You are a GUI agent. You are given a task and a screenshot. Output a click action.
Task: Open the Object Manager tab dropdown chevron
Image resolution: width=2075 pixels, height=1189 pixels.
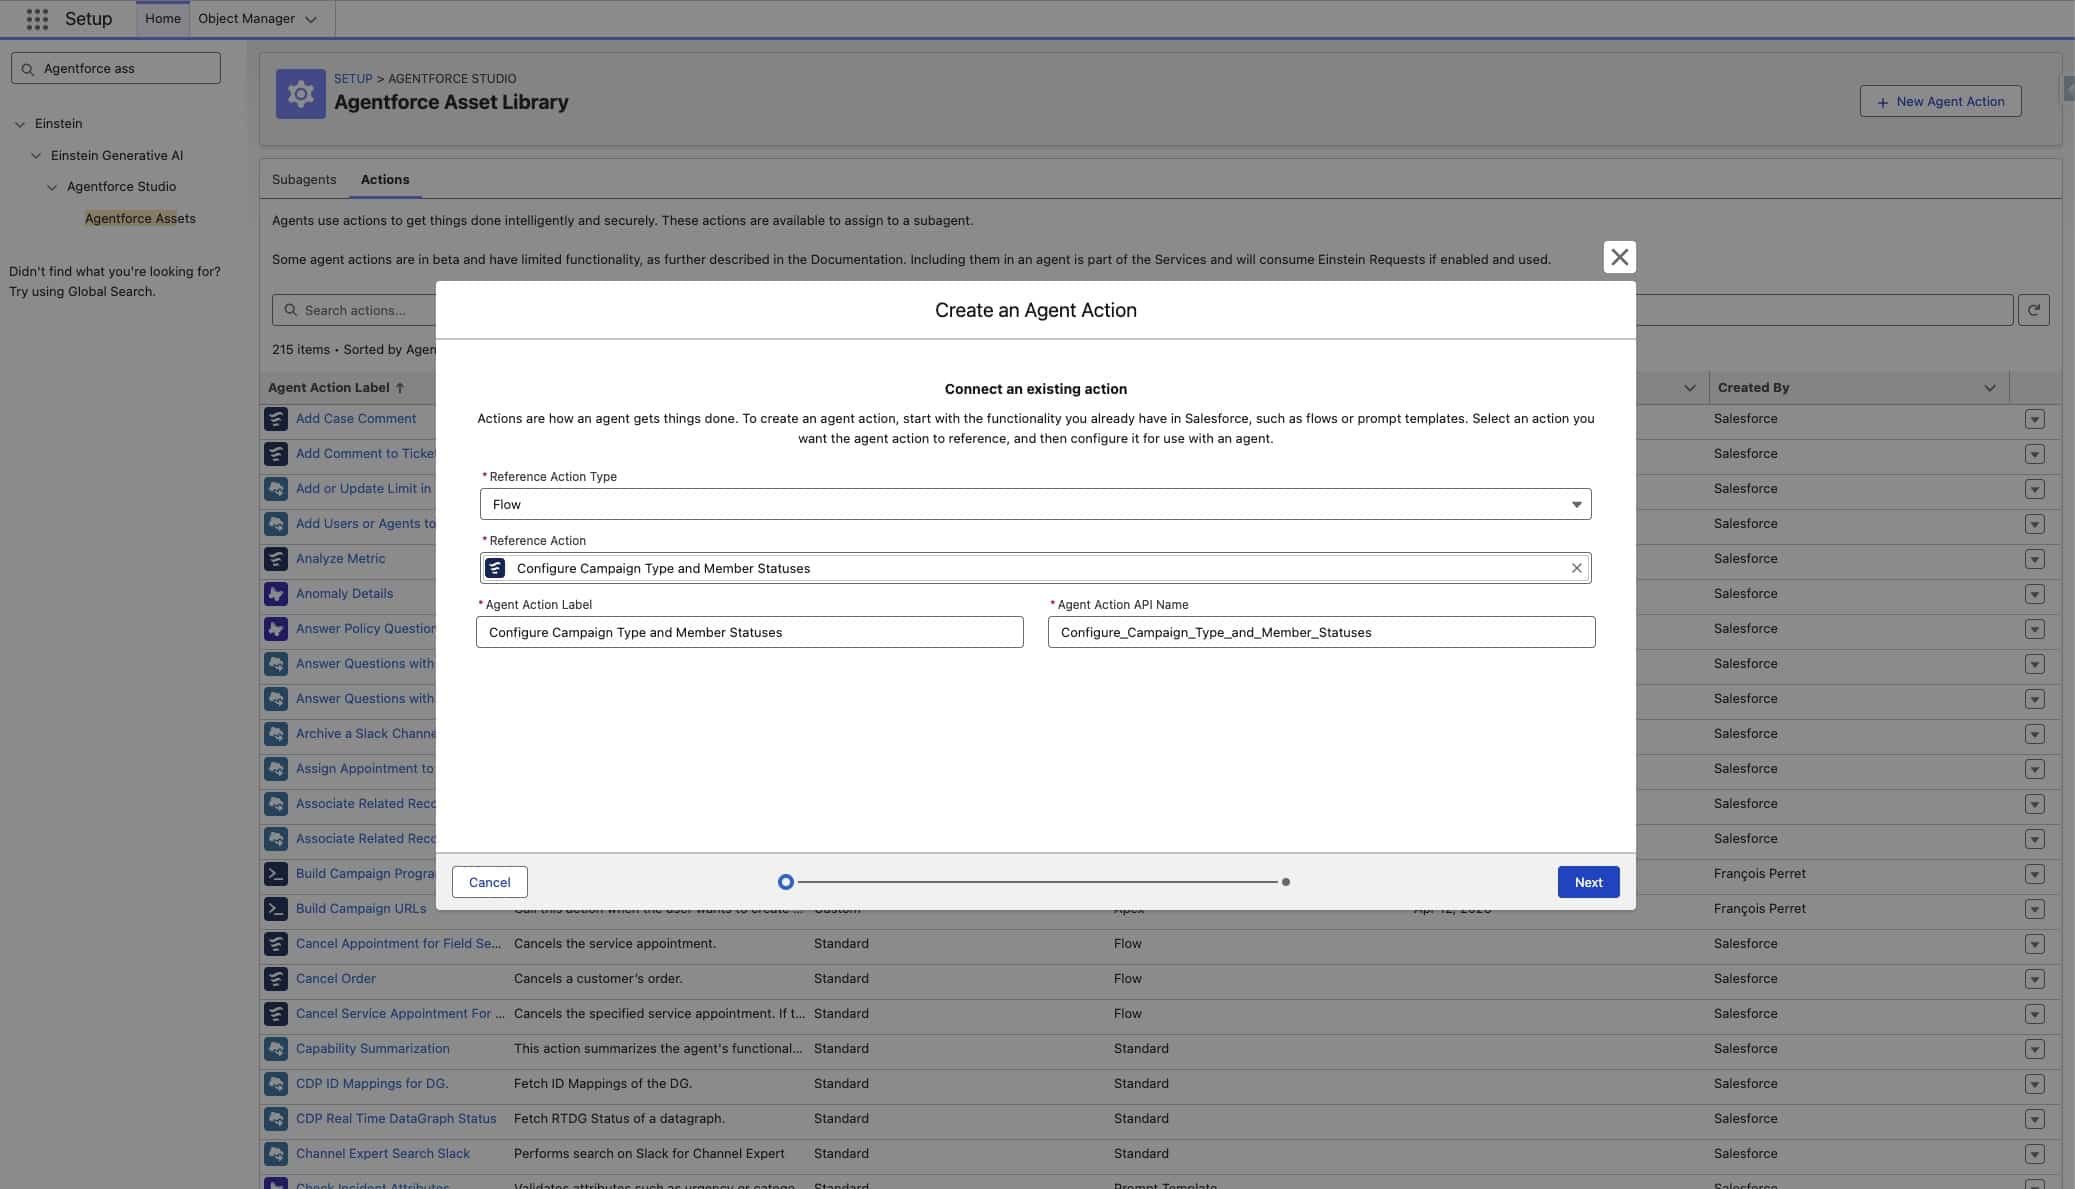pyautogui.click(x=311, y=19)
